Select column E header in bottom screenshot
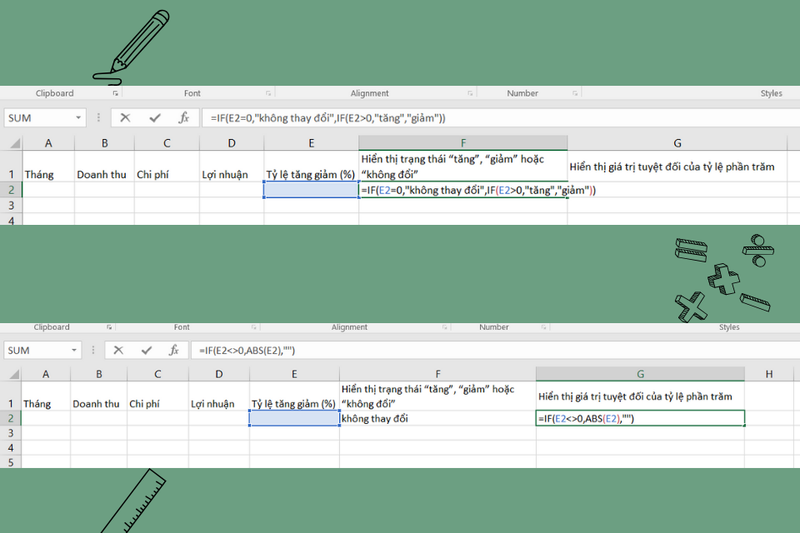 (294, 374)
